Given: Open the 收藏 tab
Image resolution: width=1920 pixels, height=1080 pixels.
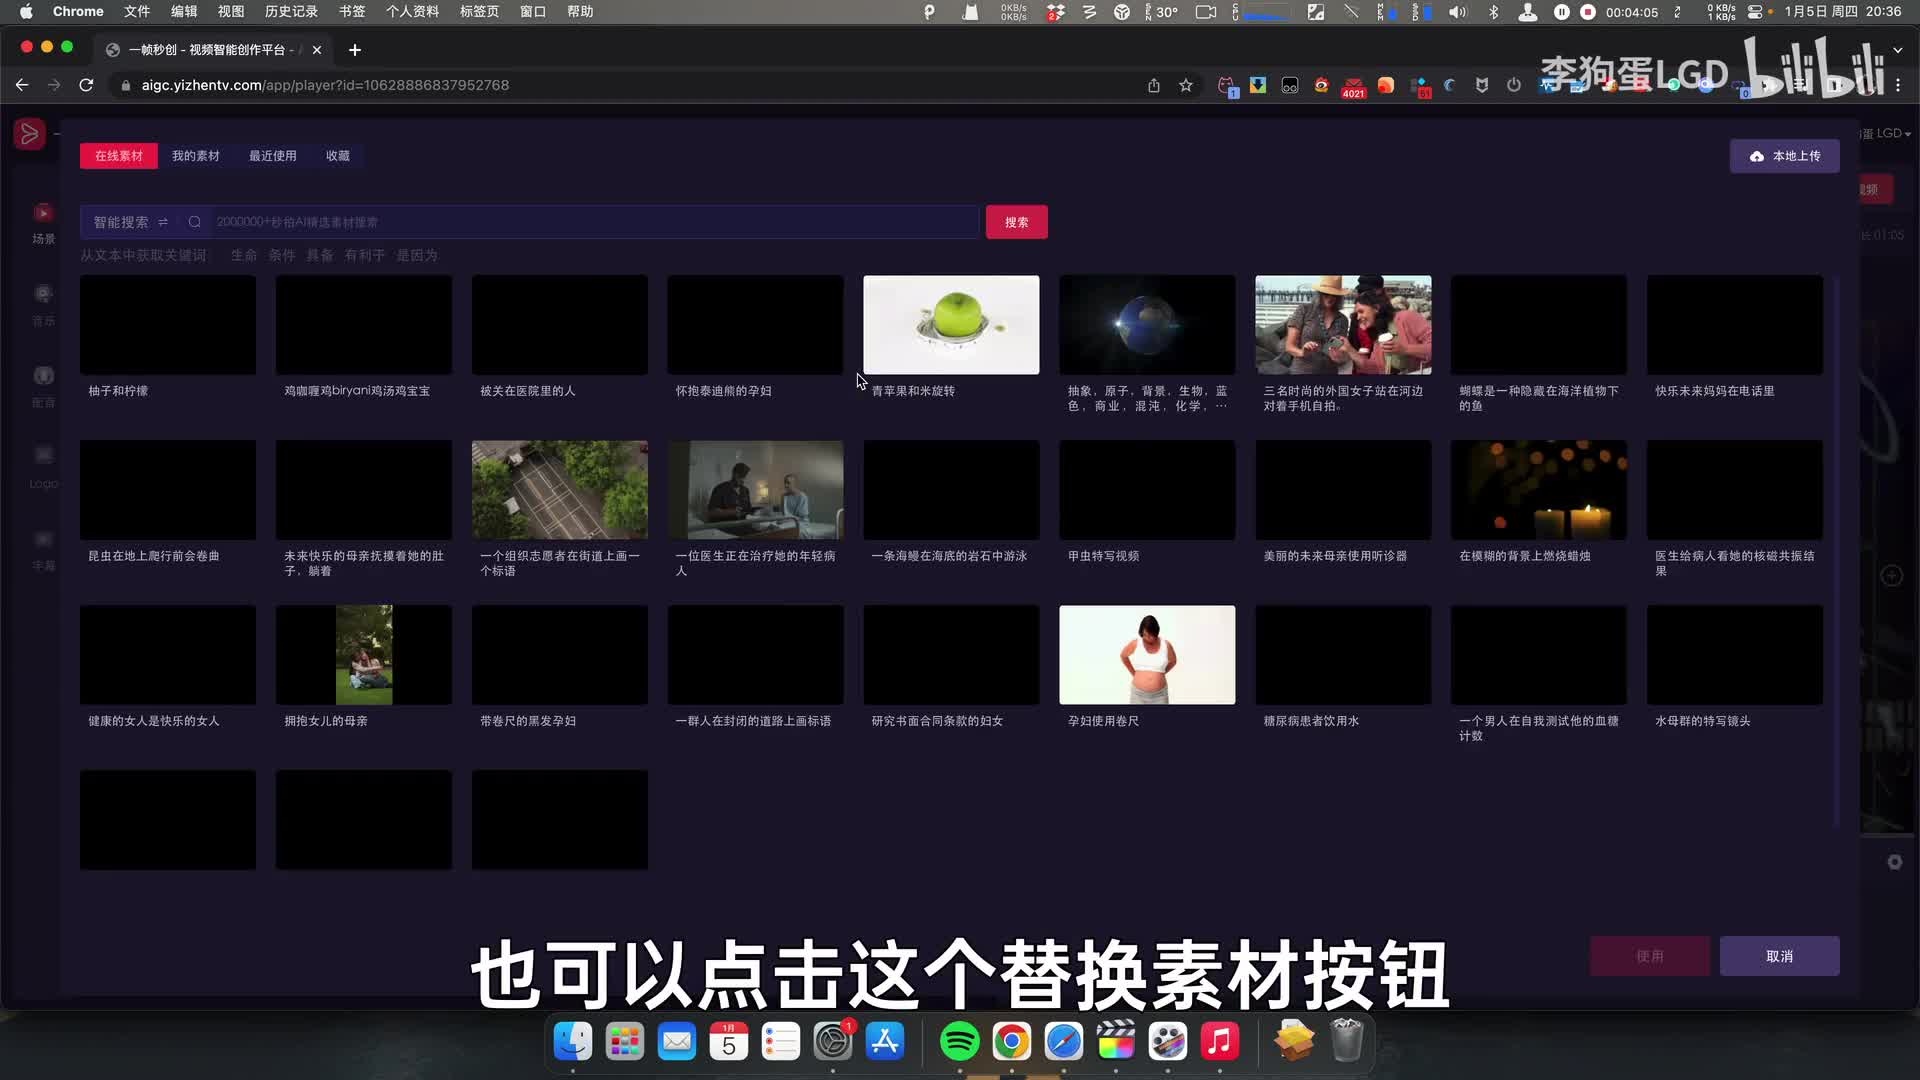Looking at the screenshot, I should tap(337, 156).
